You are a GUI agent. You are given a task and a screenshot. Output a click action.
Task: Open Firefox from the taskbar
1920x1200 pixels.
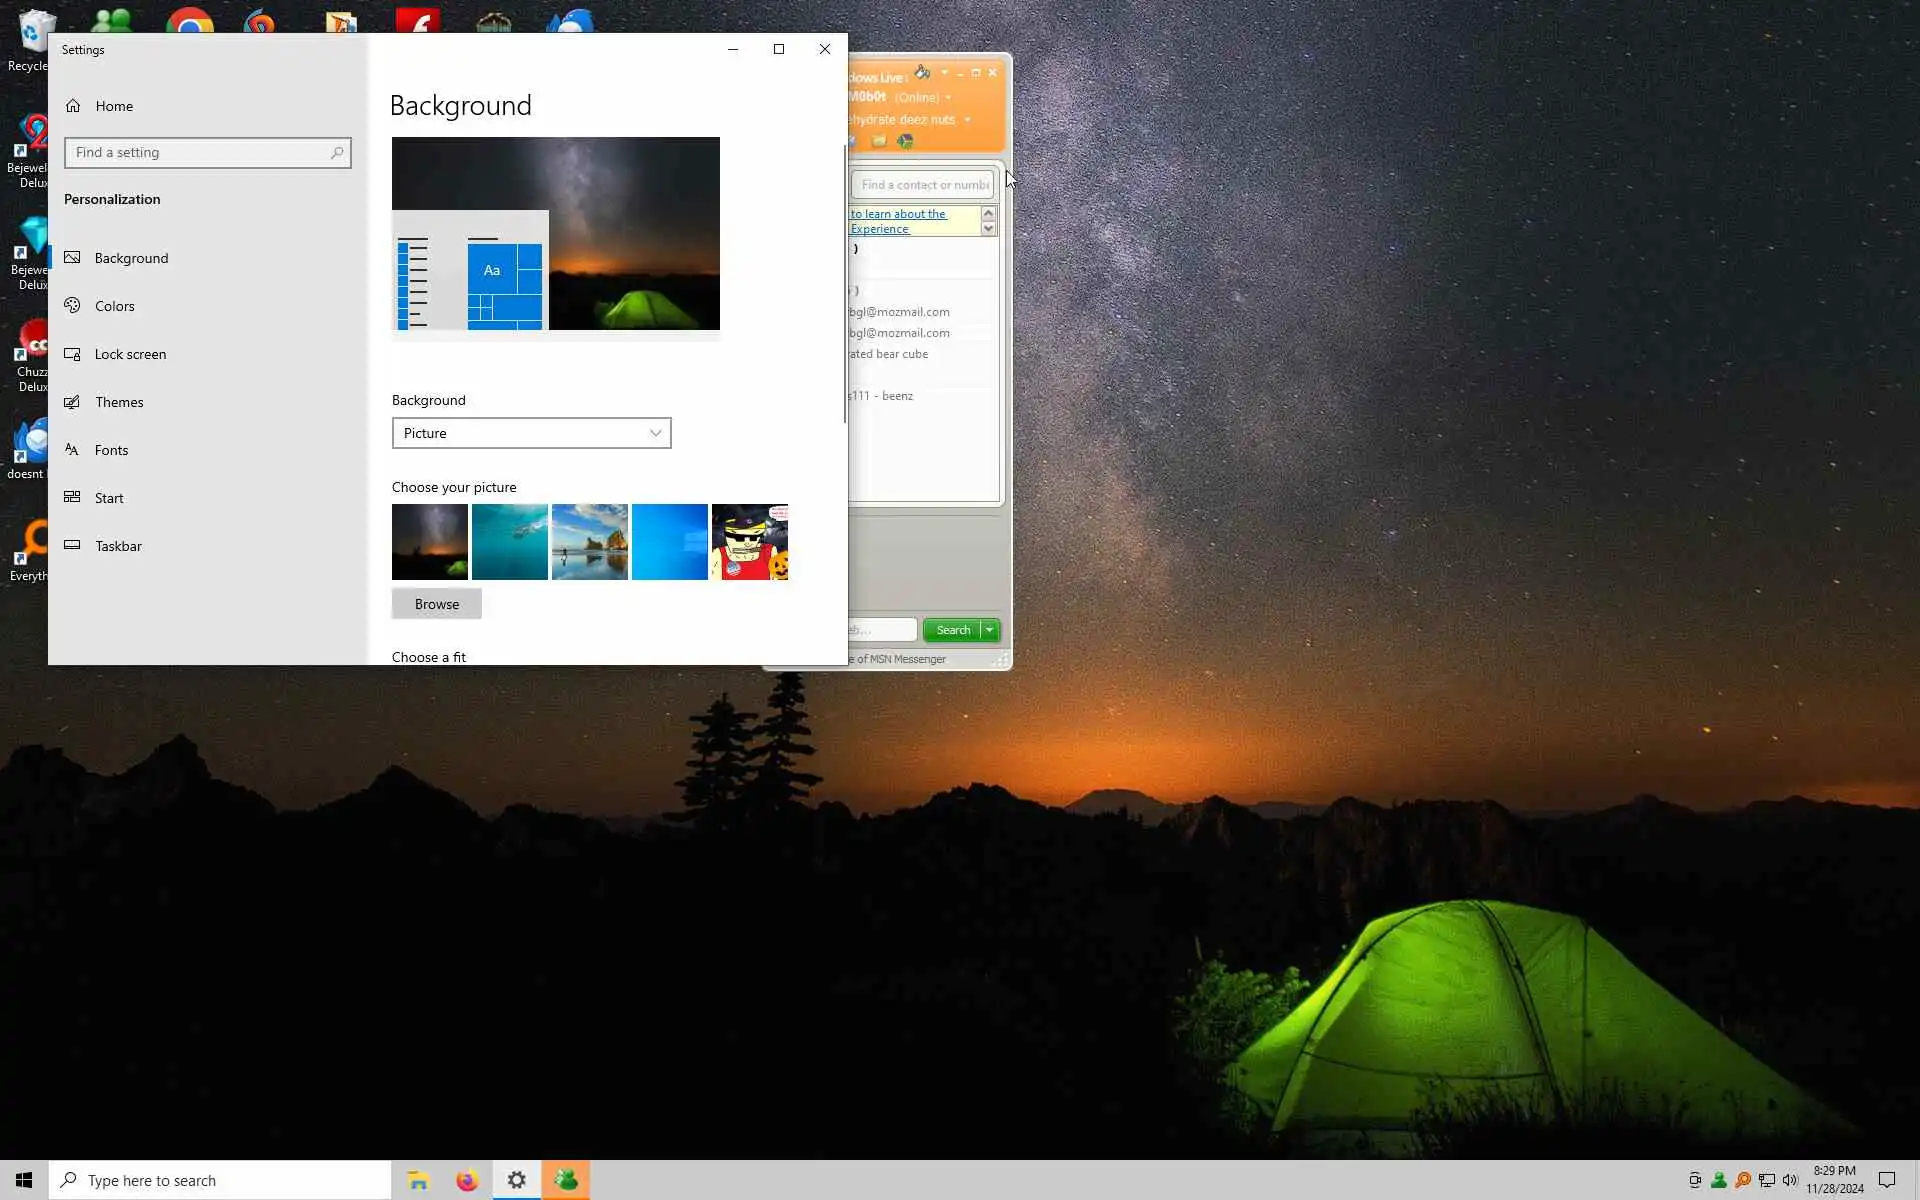467,1180
